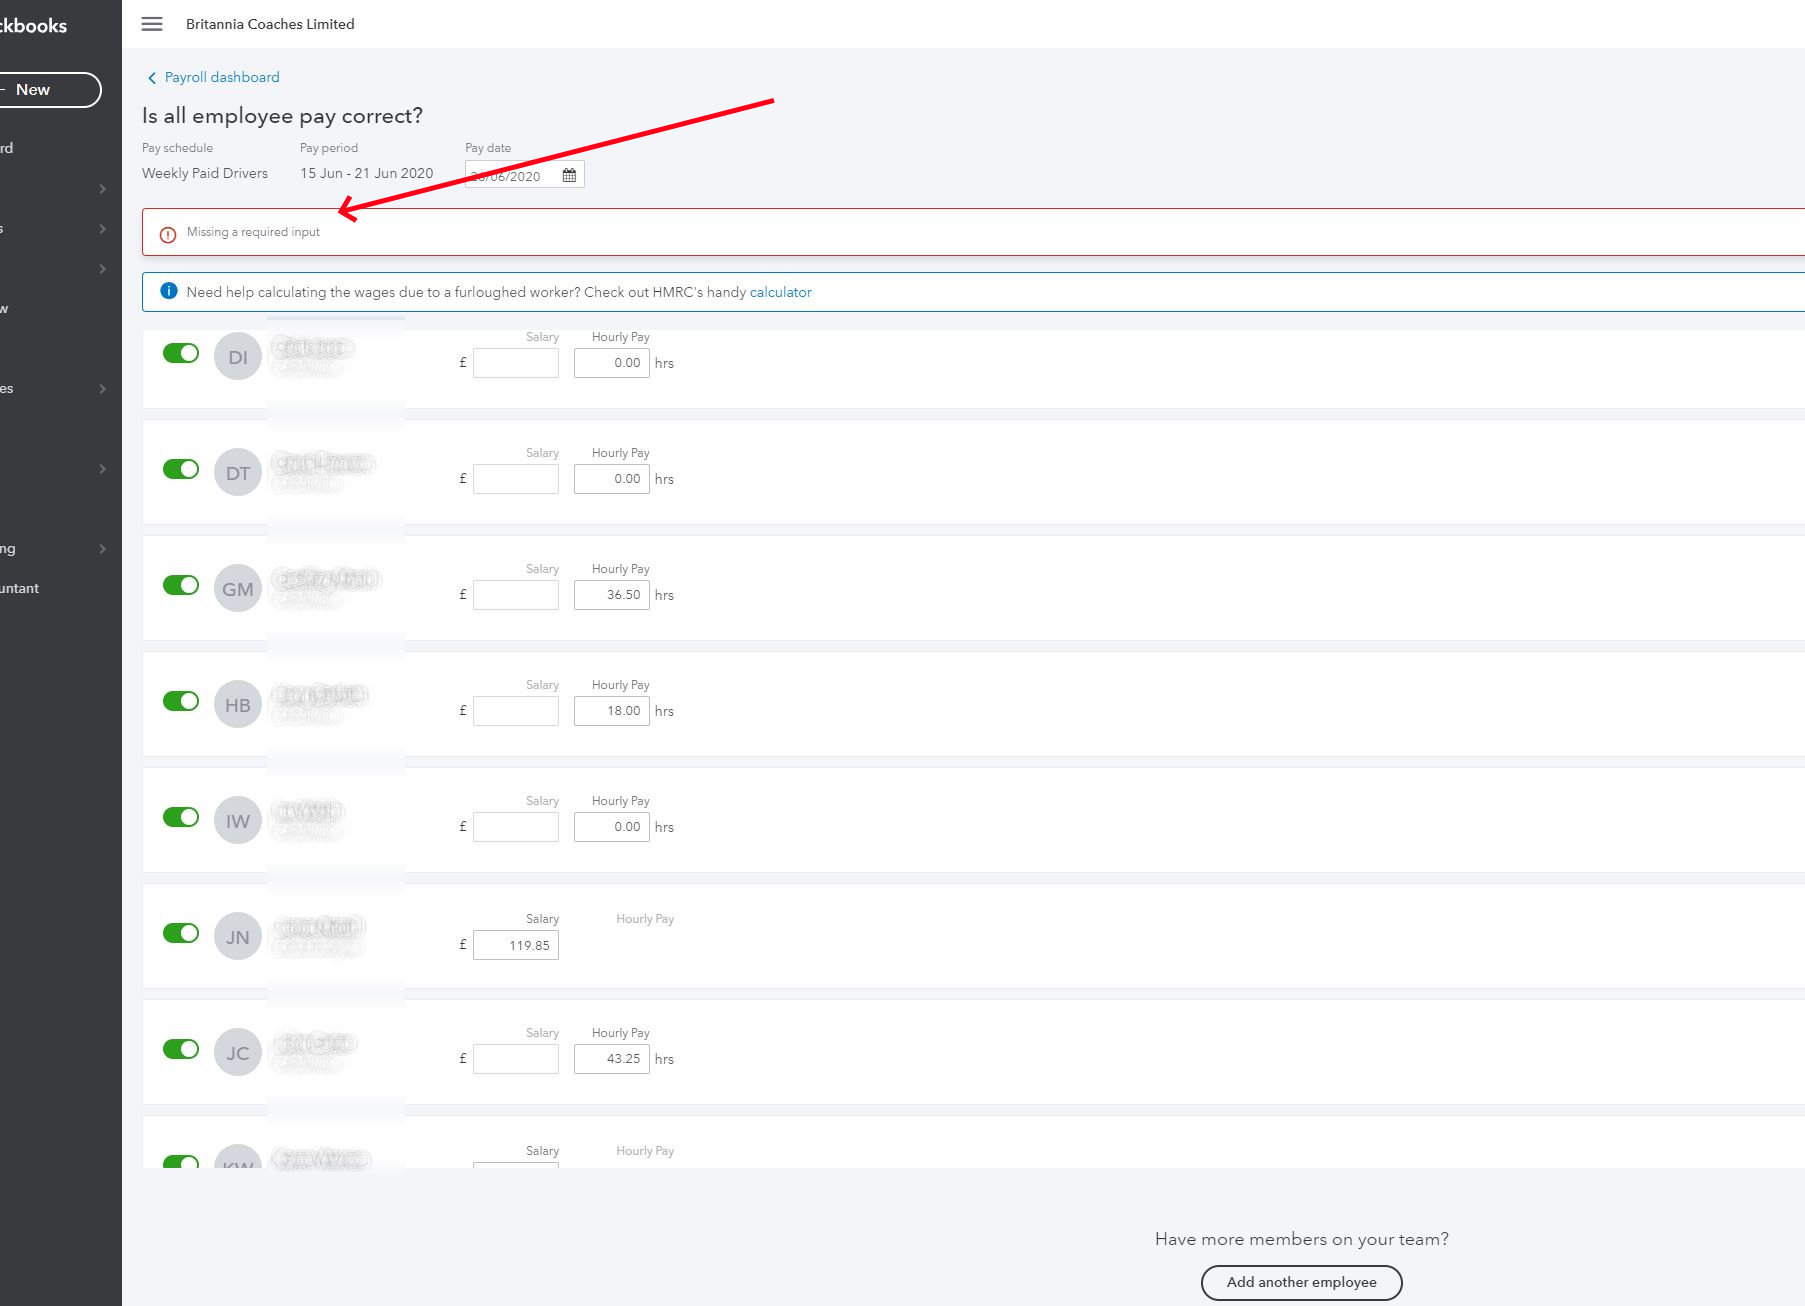Click Add another employee button
The width and height of the screenshot is (1805, 1306).
click(x=1301, y=1282)
